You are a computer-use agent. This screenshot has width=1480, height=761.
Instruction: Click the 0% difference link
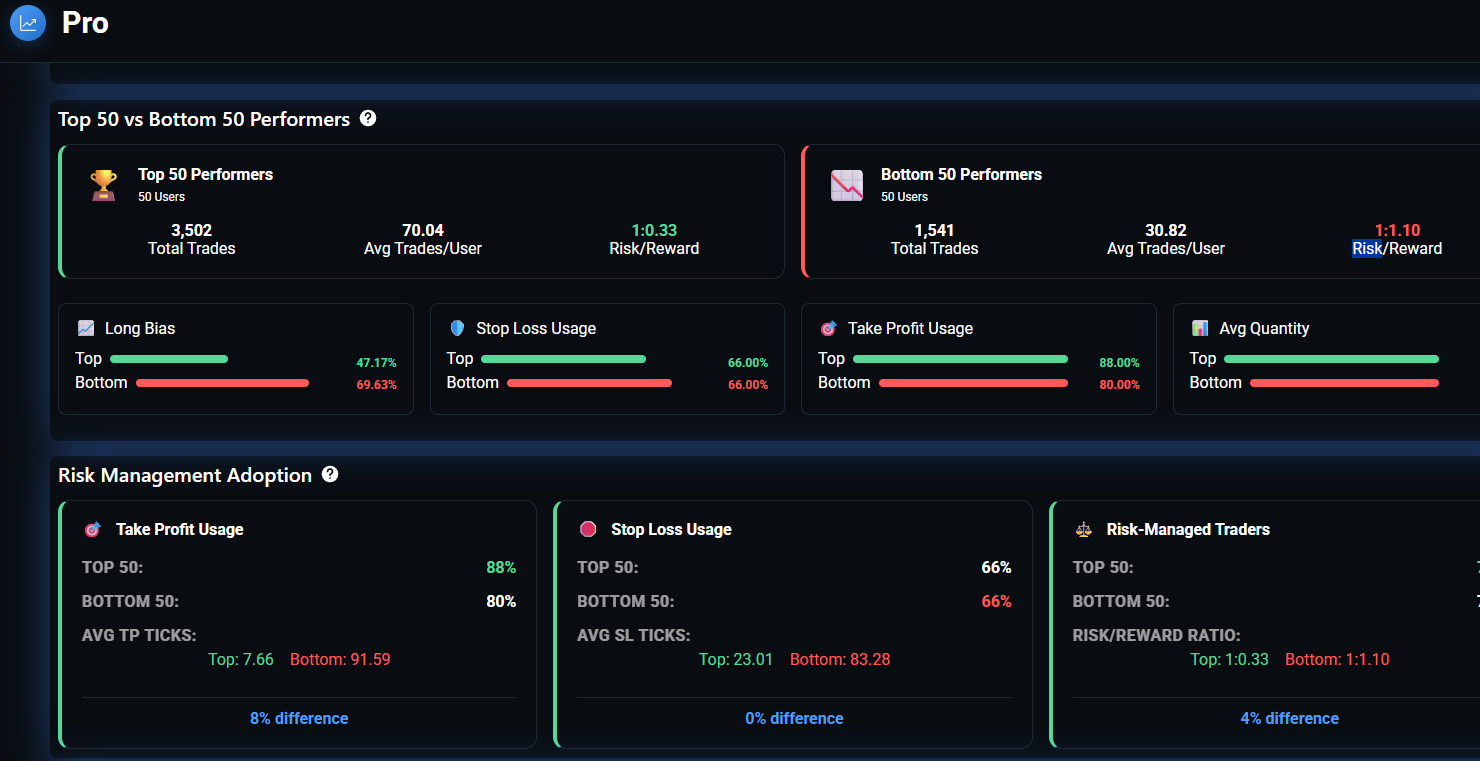pyautogui.click(x=794, y=718)
